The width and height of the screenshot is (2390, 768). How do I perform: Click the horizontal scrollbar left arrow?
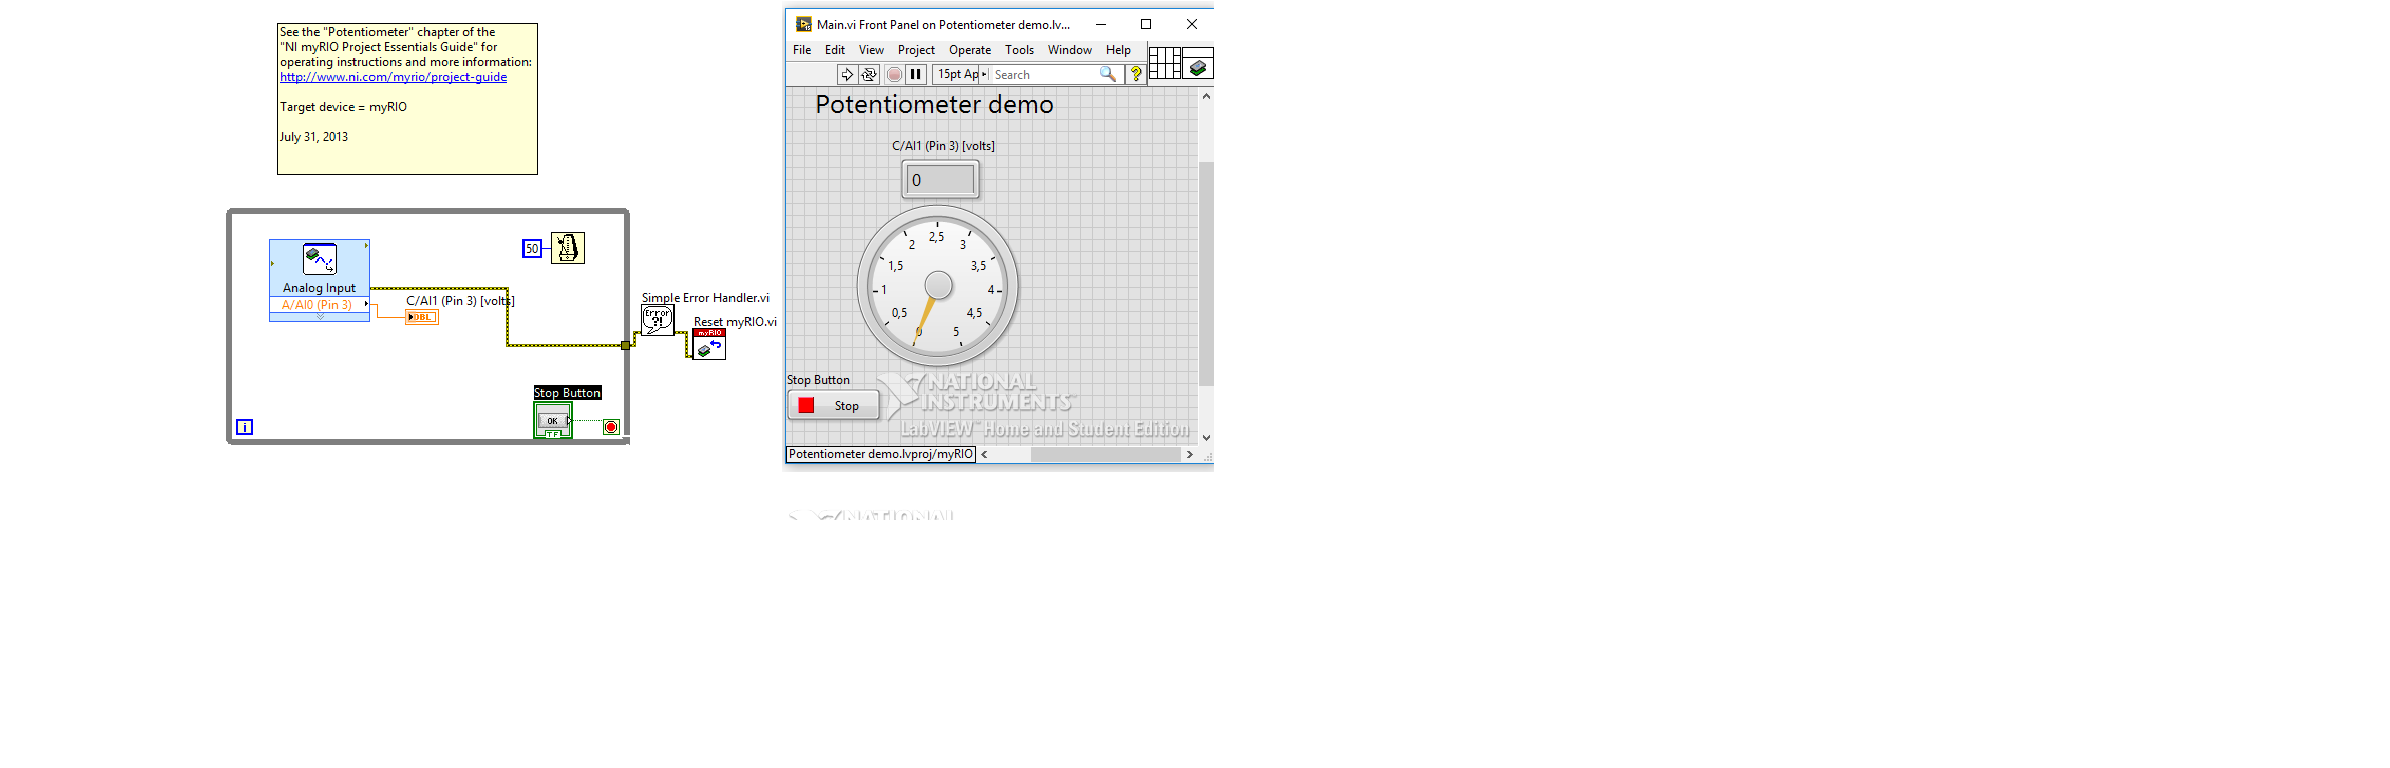[984, 454]
